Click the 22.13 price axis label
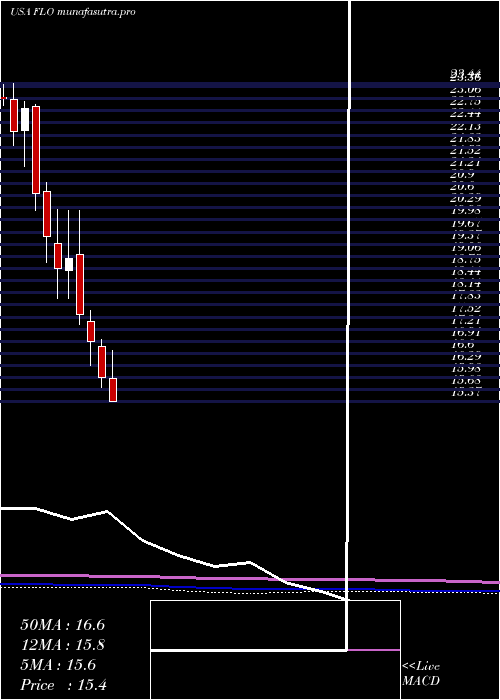The height and width of the screenshot is (700, 500). click(465, 126)
